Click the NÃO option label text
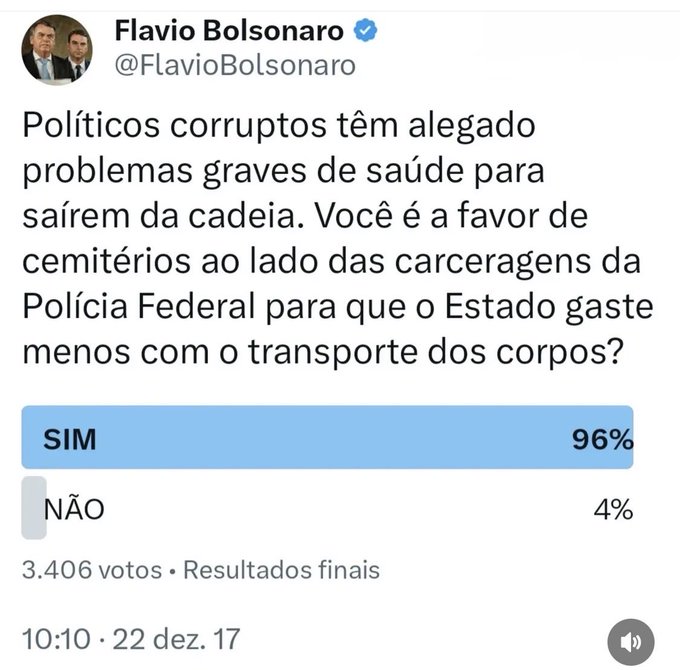Screen dimensions: 680x670 (75, 510)
